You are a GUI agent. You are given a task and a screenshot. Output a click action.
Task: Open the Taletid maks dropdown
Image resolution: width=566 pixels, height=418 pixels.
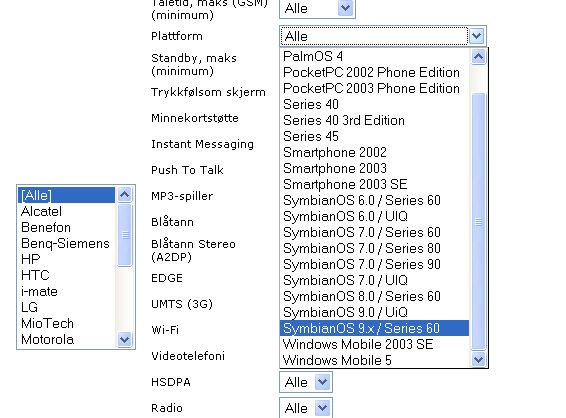(317, 8)
